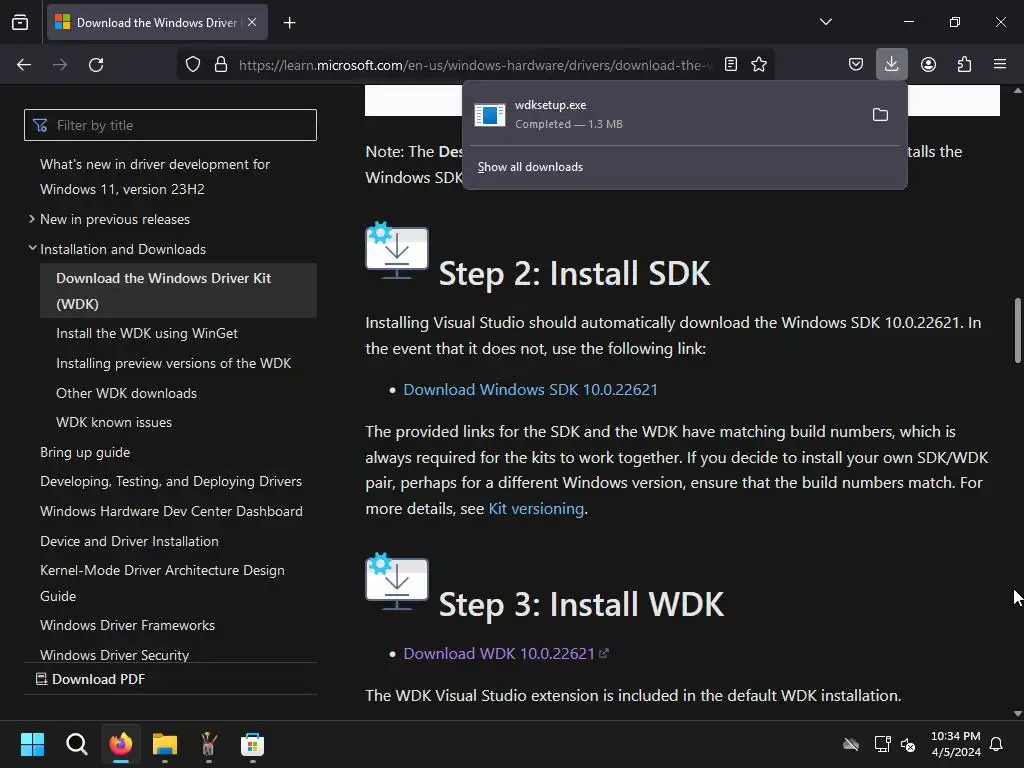The height and width of the screenshot is (768, 1024).
Task: Go forward one page
Action: click(60, 65)
